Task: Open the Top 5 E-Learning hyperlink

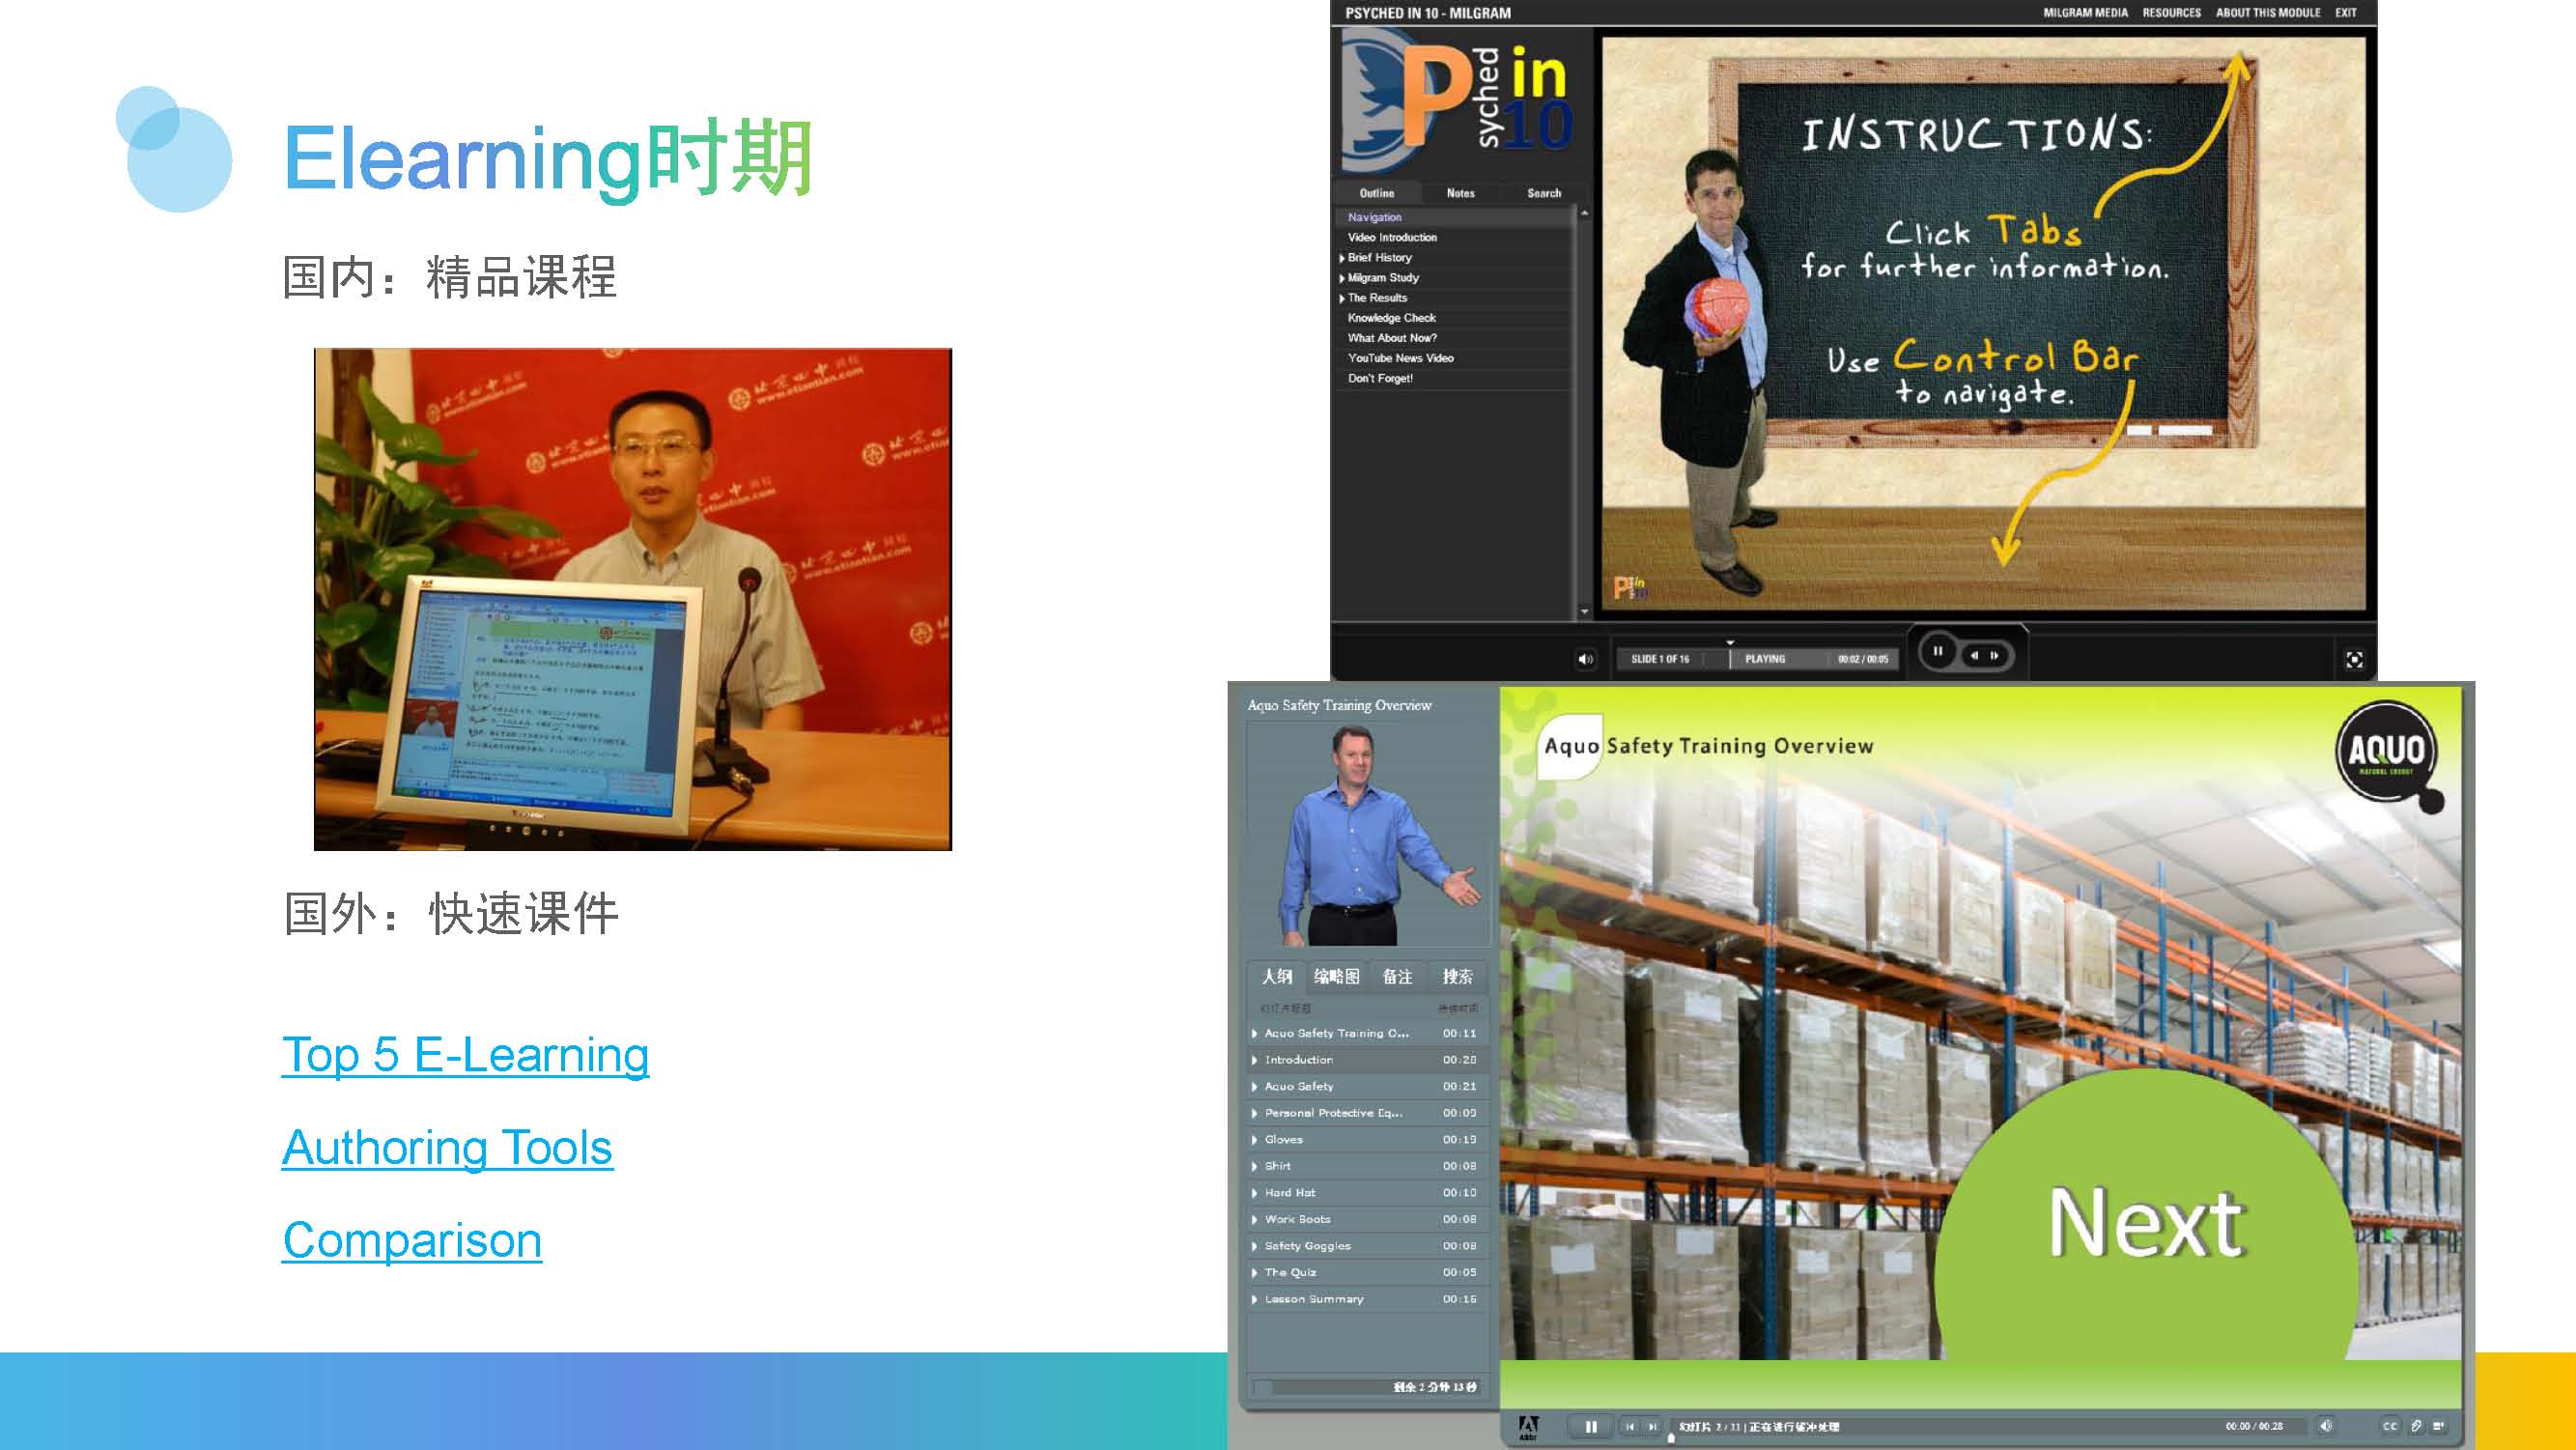Action: tap(465, 1055)
